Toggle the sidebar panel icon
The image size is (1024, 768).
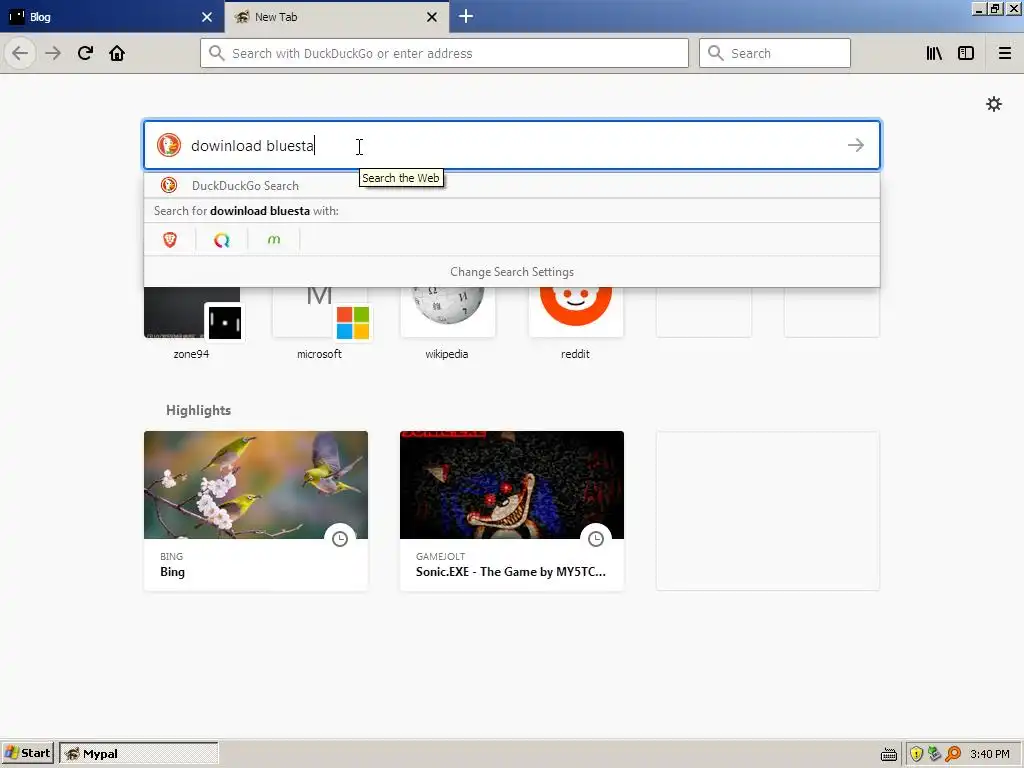tap(966, 53)
